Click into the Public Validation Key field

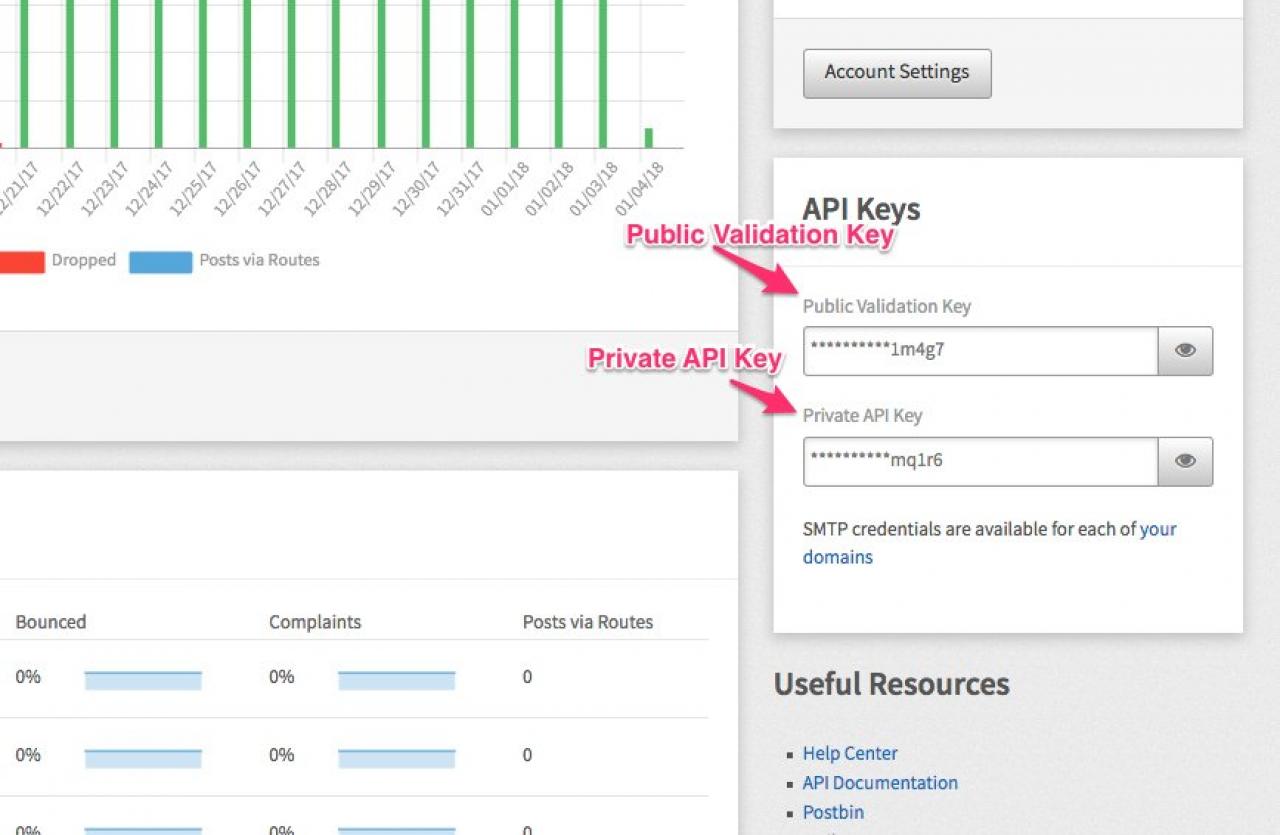(980, 351)
